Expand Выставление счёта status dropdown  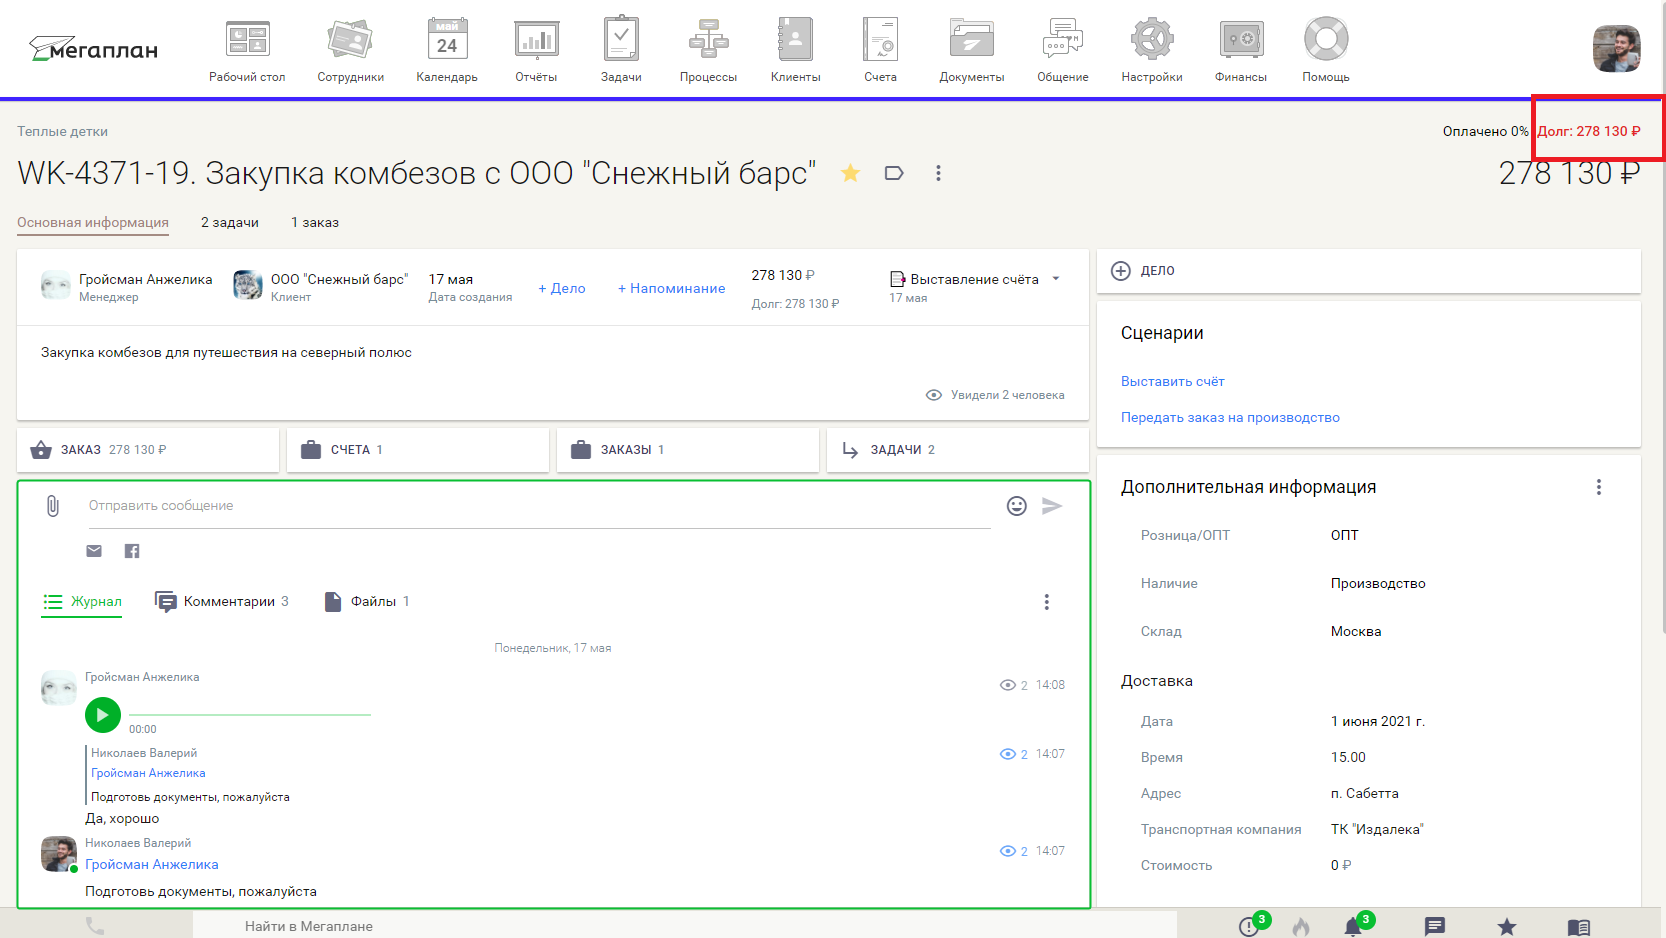(x=975, y=279)
